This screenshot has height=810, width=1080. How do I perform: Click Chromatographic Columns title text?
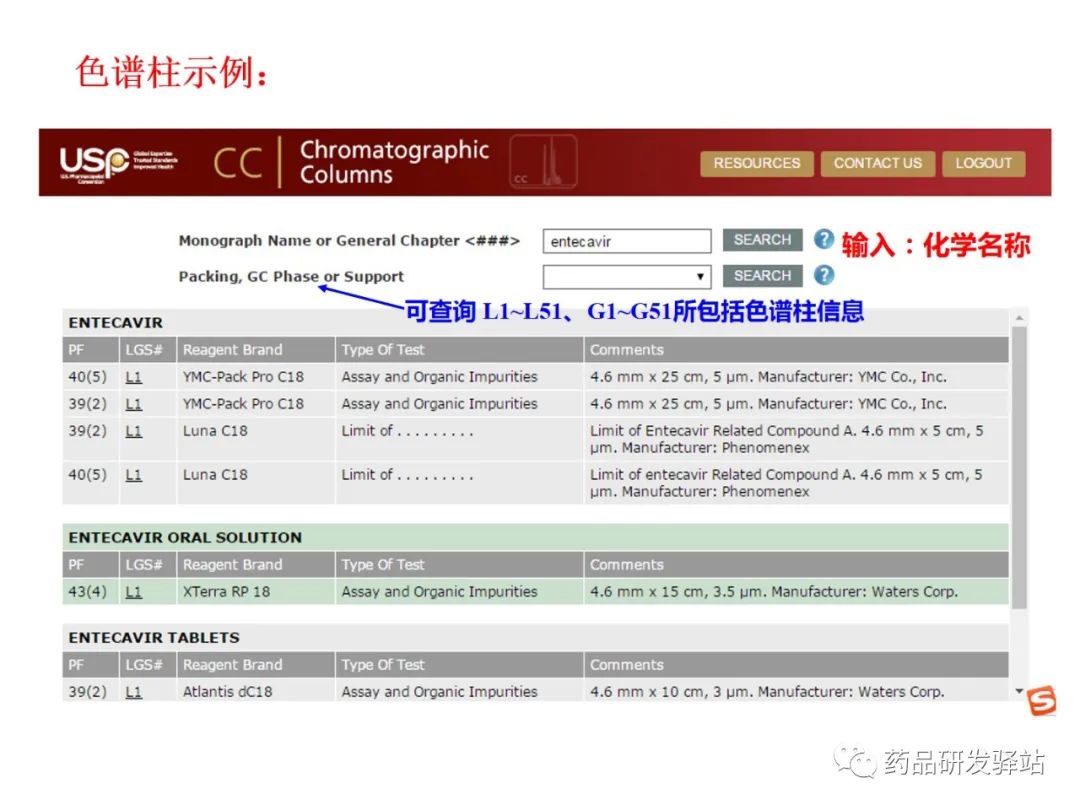click(x=394, y=162)
